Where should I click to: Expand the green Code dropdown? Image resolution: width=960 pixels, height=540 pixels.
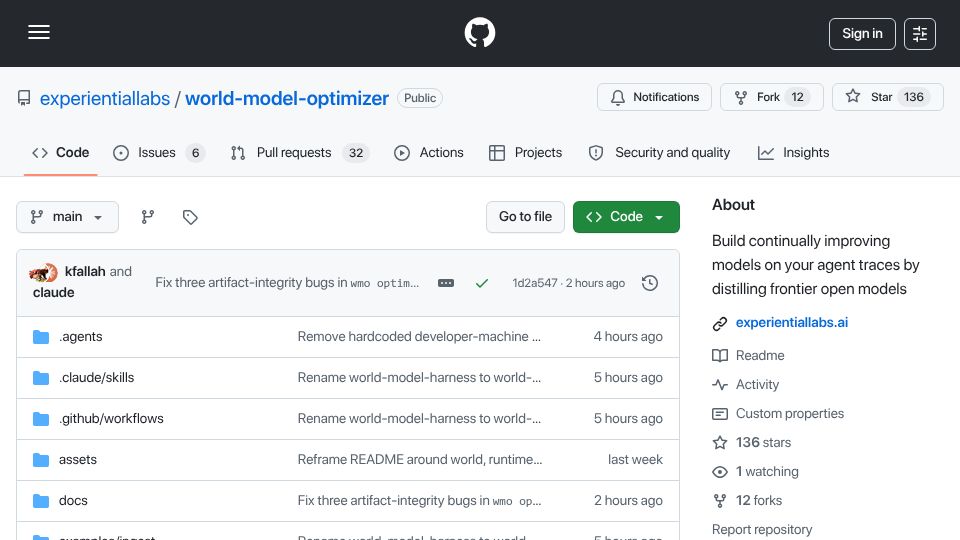(626, 217)
